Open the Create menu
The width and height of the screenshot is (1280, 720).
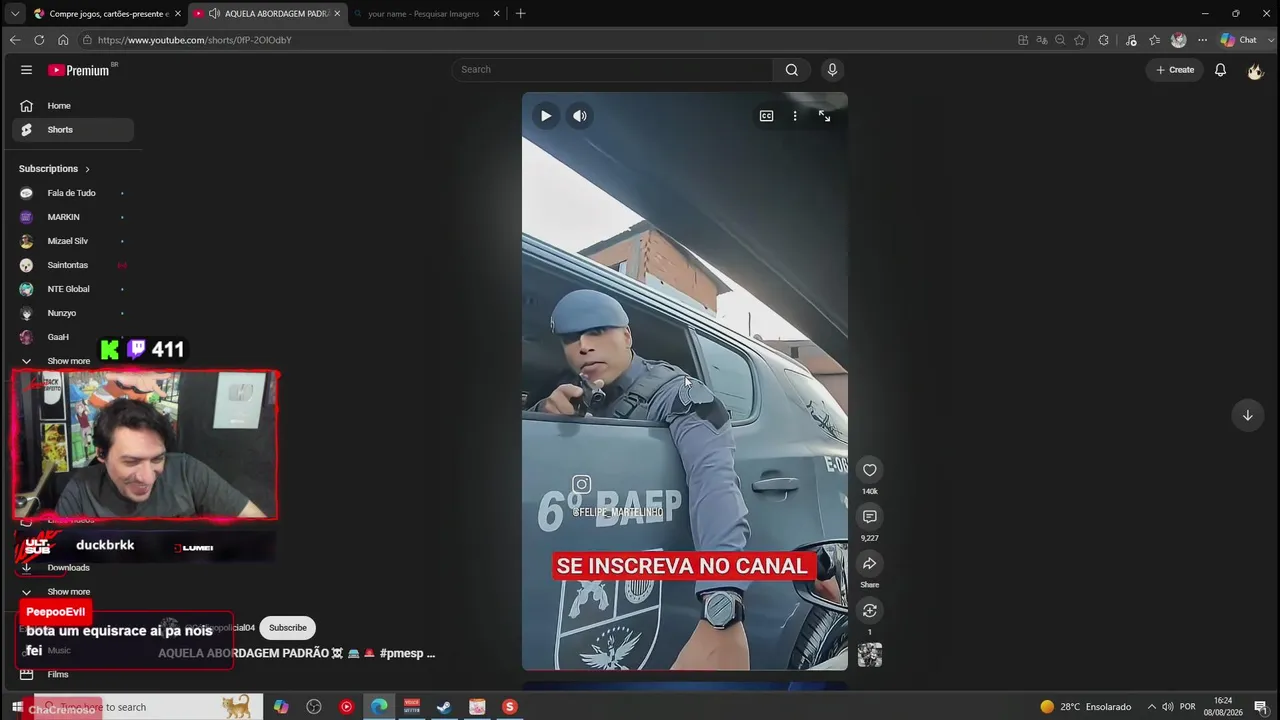click(1175, 70)
